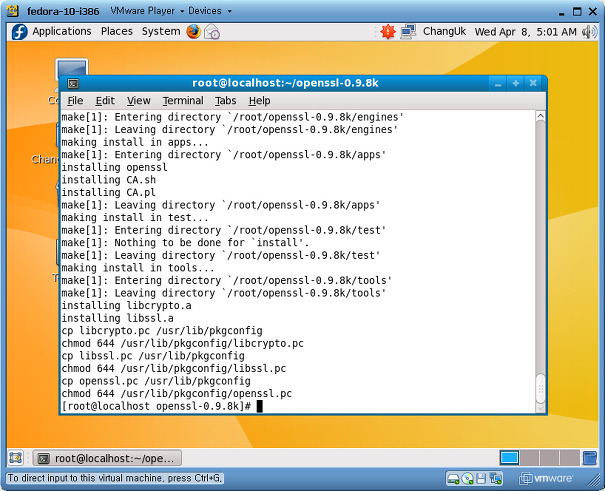Click the 'installing libcrypto.a' output line

pyautogui.click(x=126, y=305)
